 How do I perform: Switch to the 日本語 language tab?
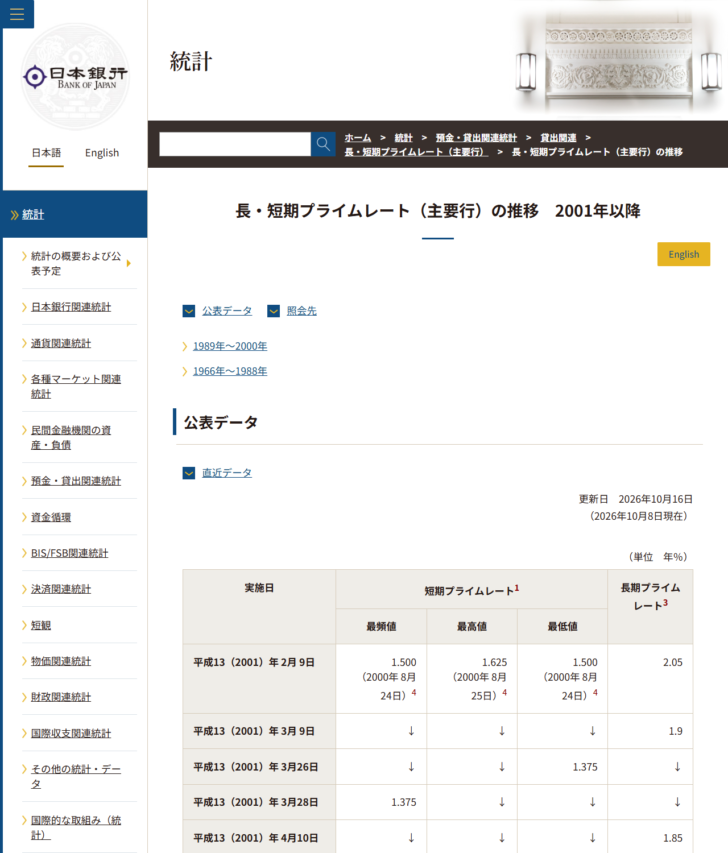tap(46, 153)
